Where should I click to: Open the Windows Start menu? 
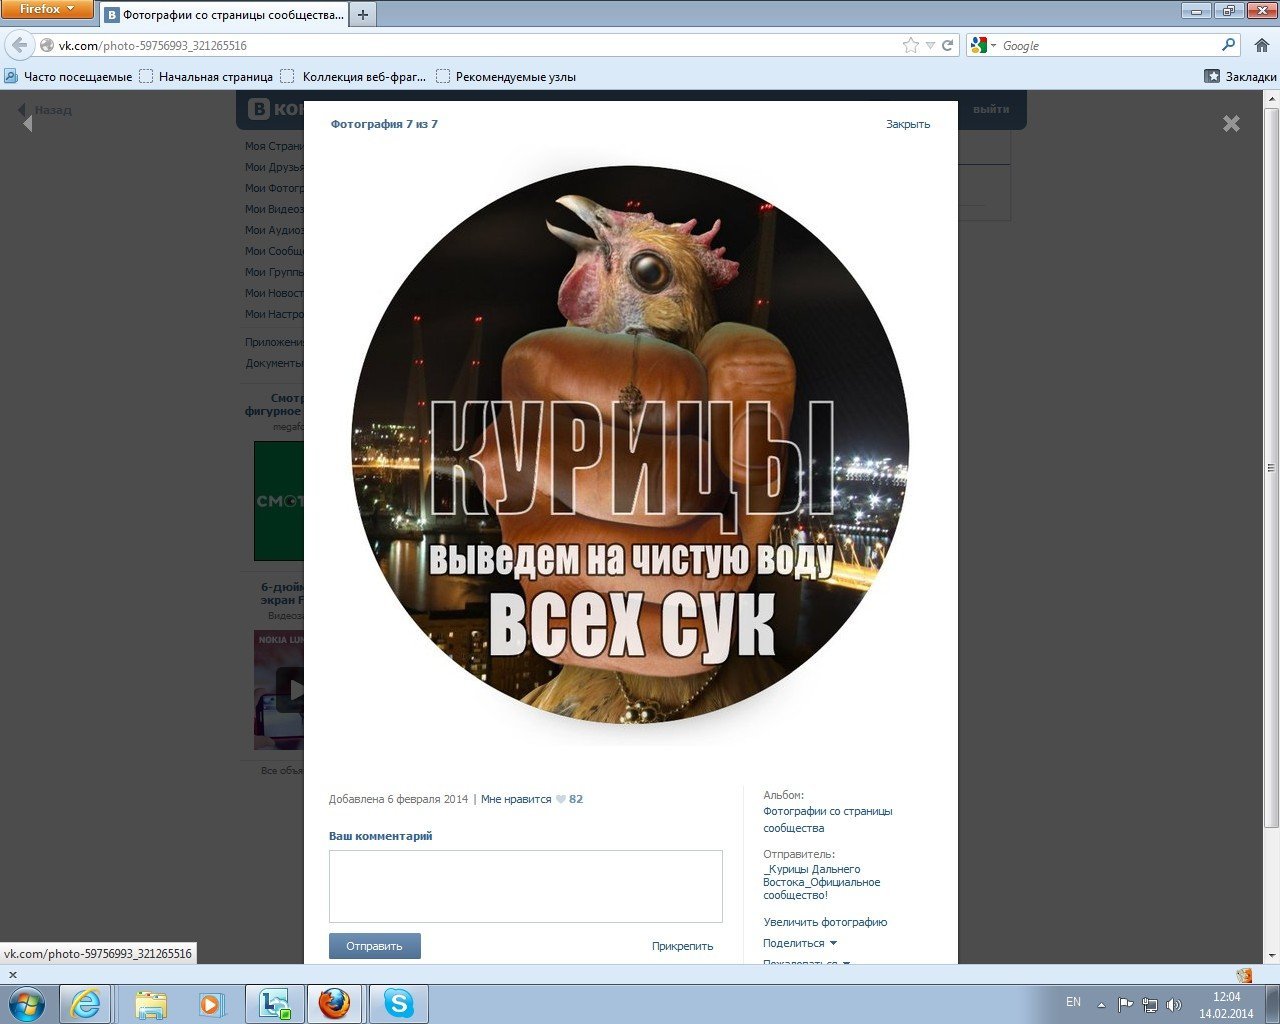click(27, 1003)
